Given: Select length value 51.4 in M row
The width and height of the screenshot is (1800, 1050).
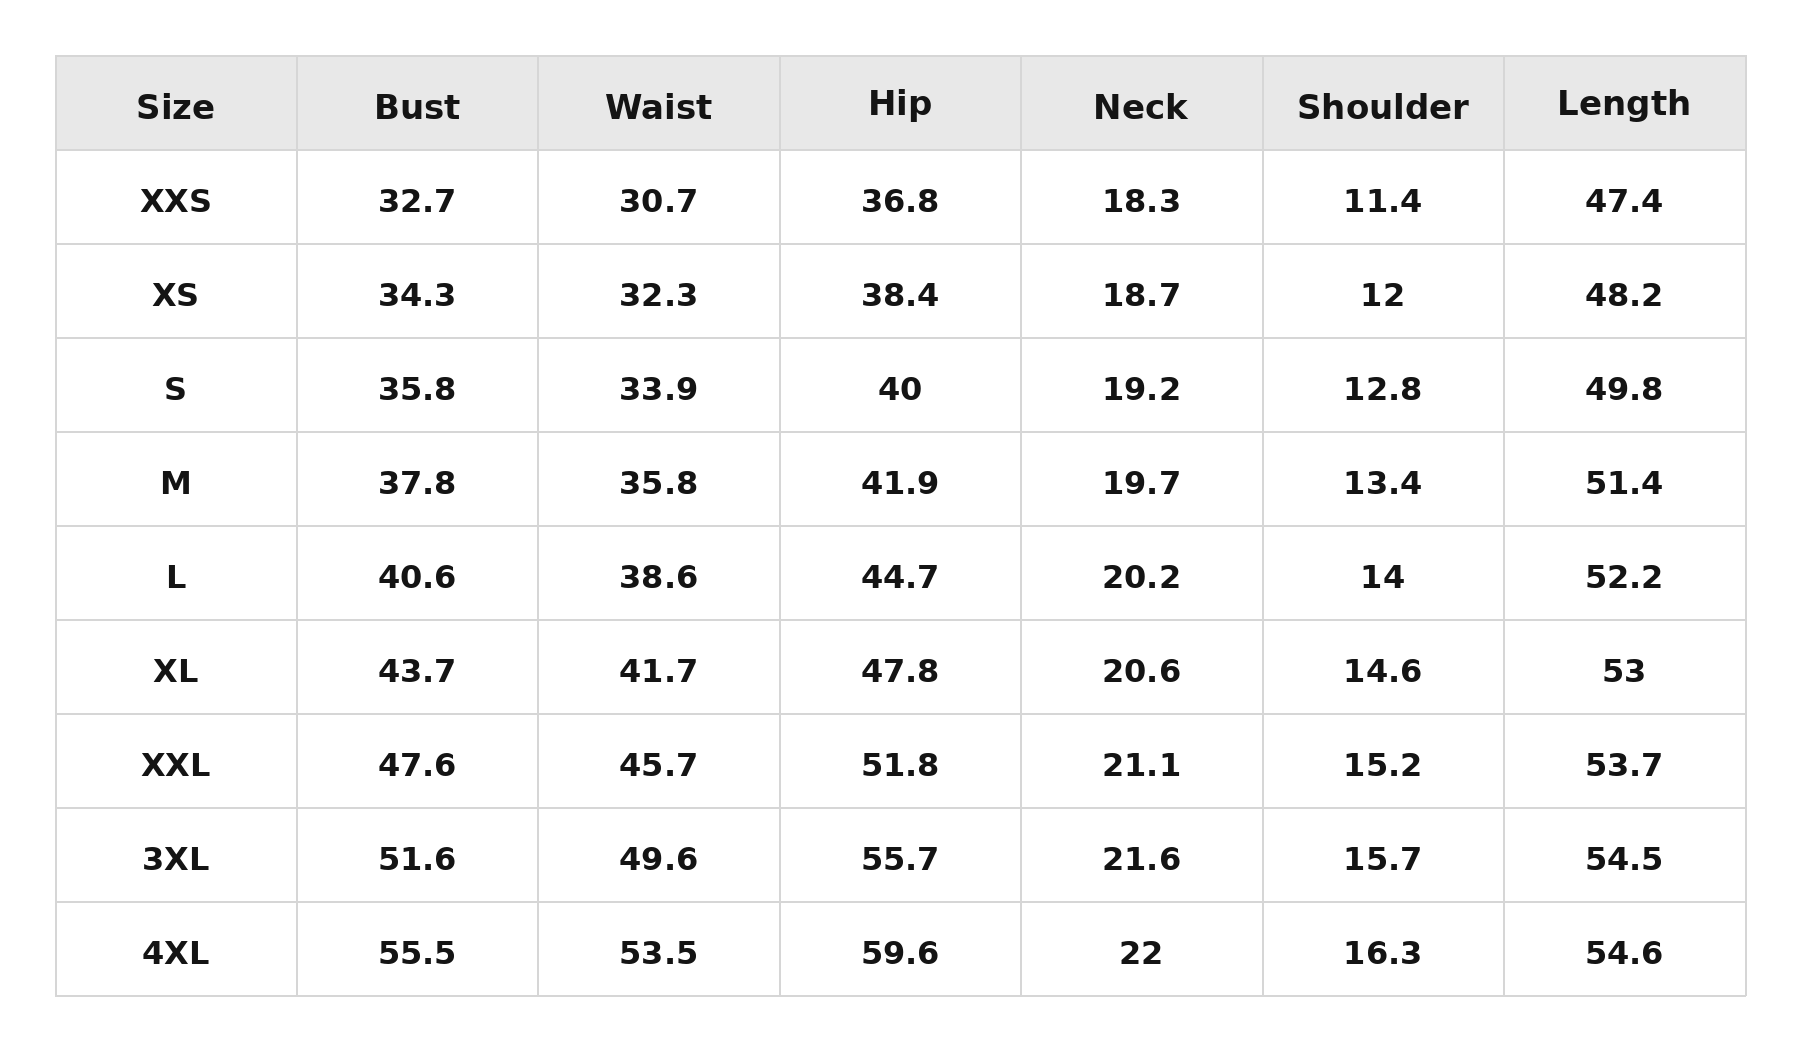Looking at the screenshot, I should 1624,484.
